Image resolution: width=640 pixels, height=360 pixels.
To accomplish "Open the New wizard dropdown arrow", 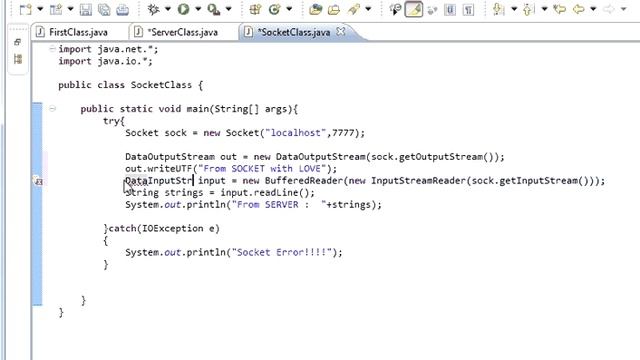I will pyautogui.click(x=40, y=9).
